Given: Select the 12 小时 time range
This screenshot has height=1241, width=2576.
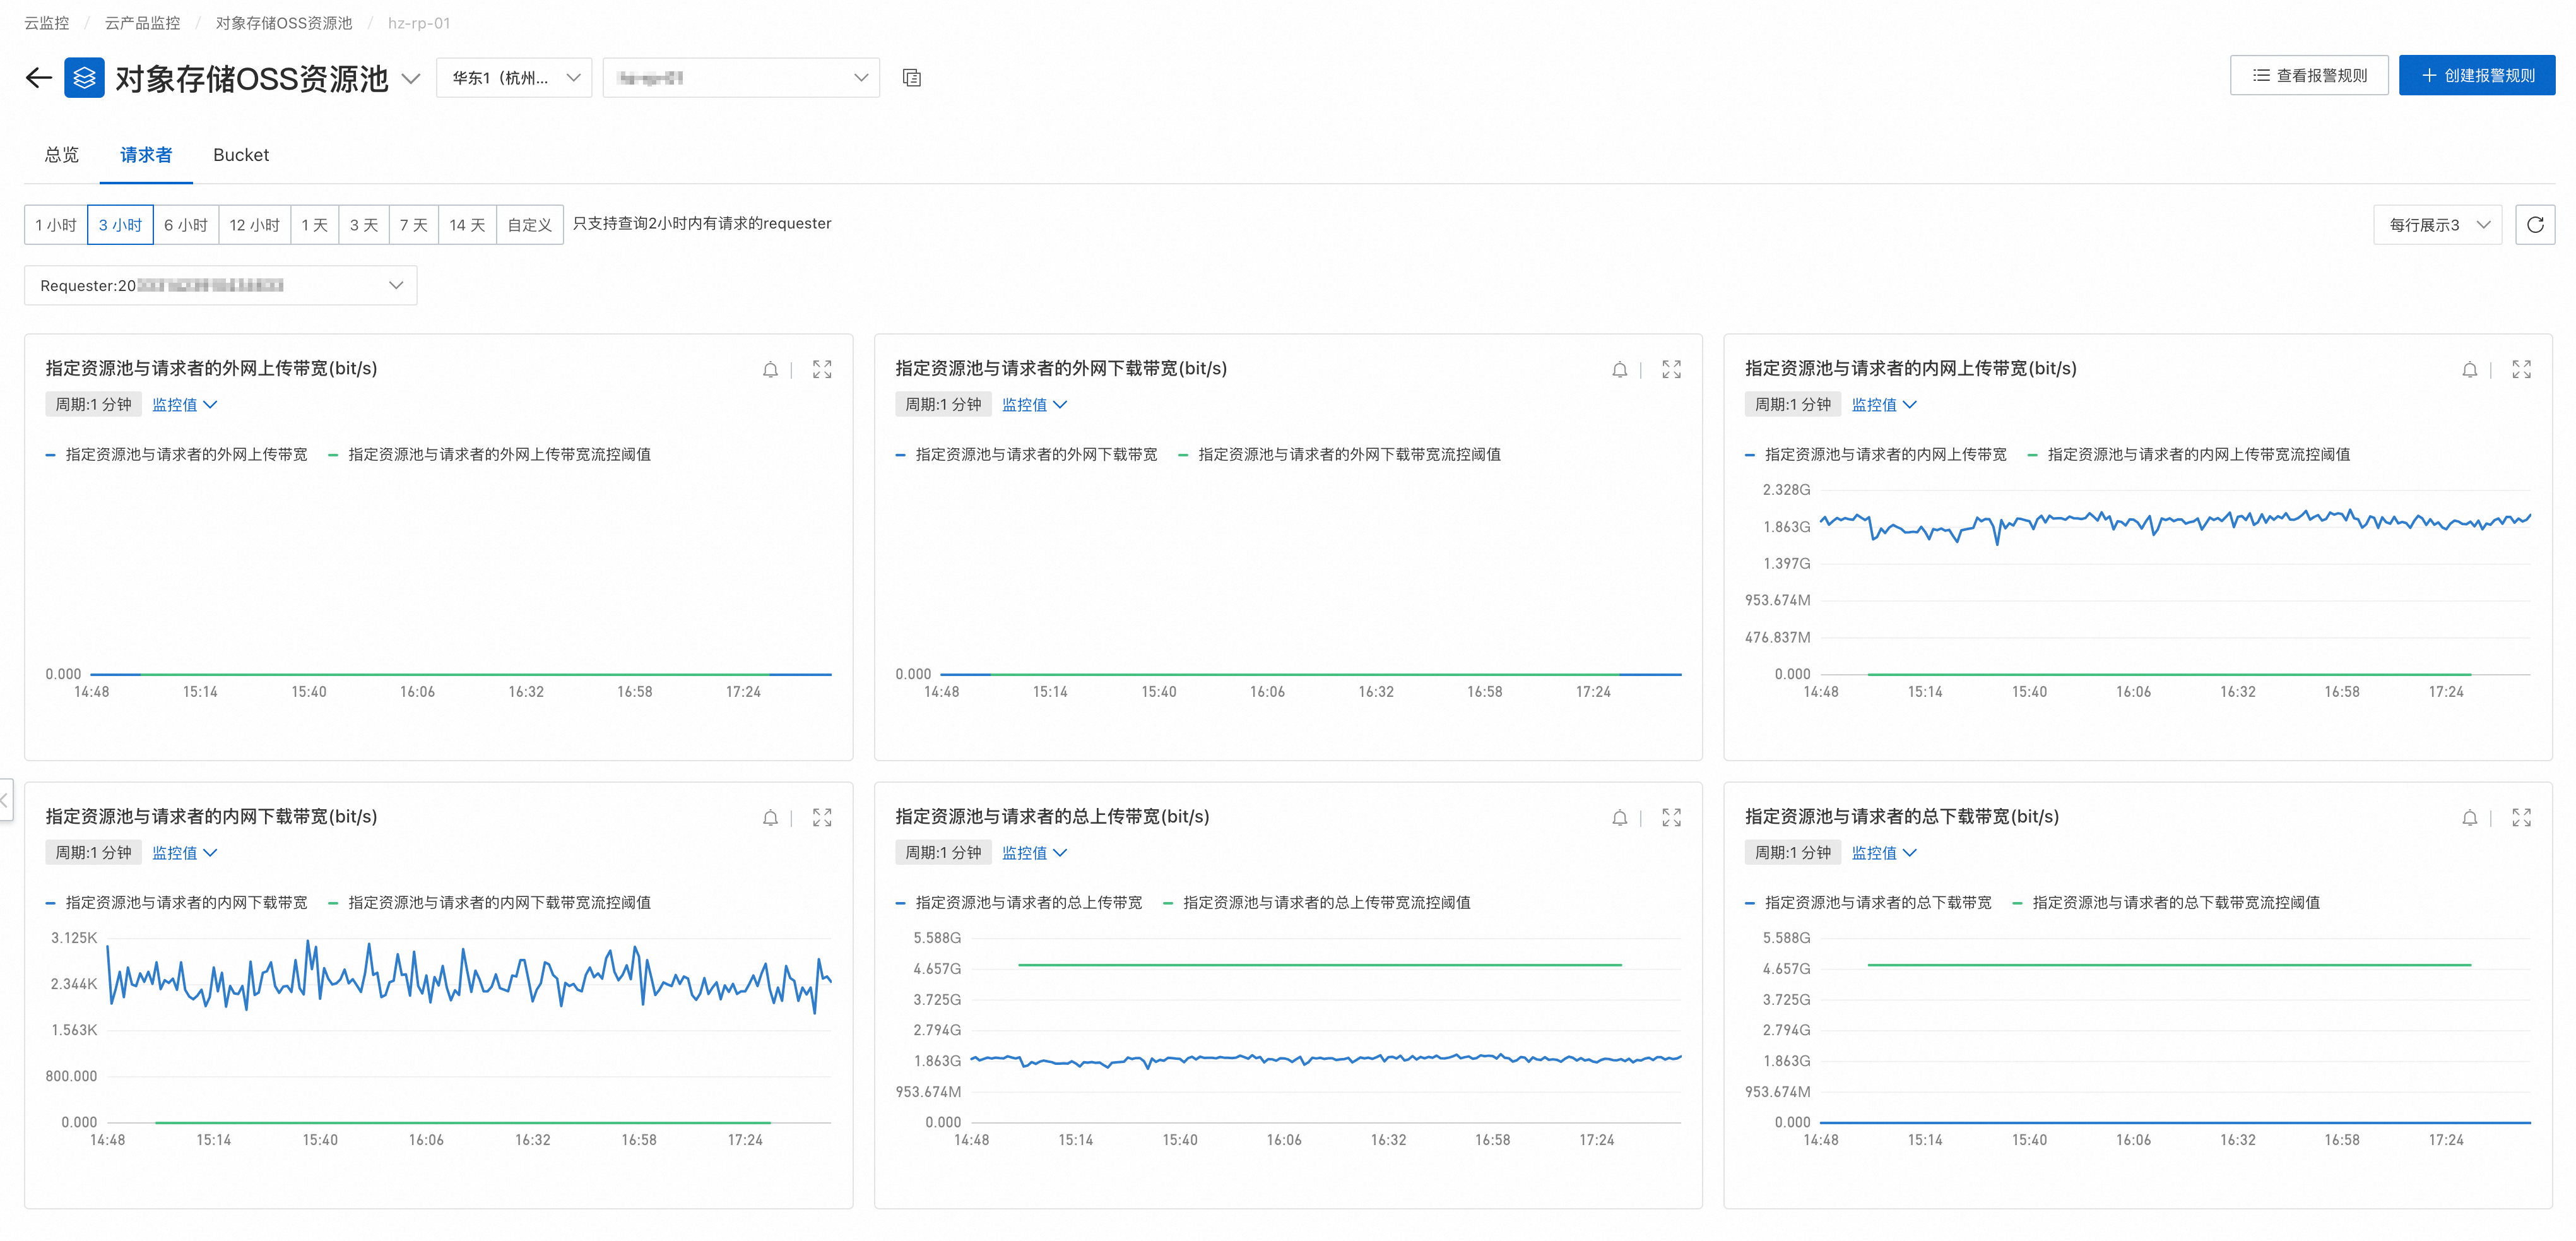Looking at the screenshot, I should click(254, 225).
